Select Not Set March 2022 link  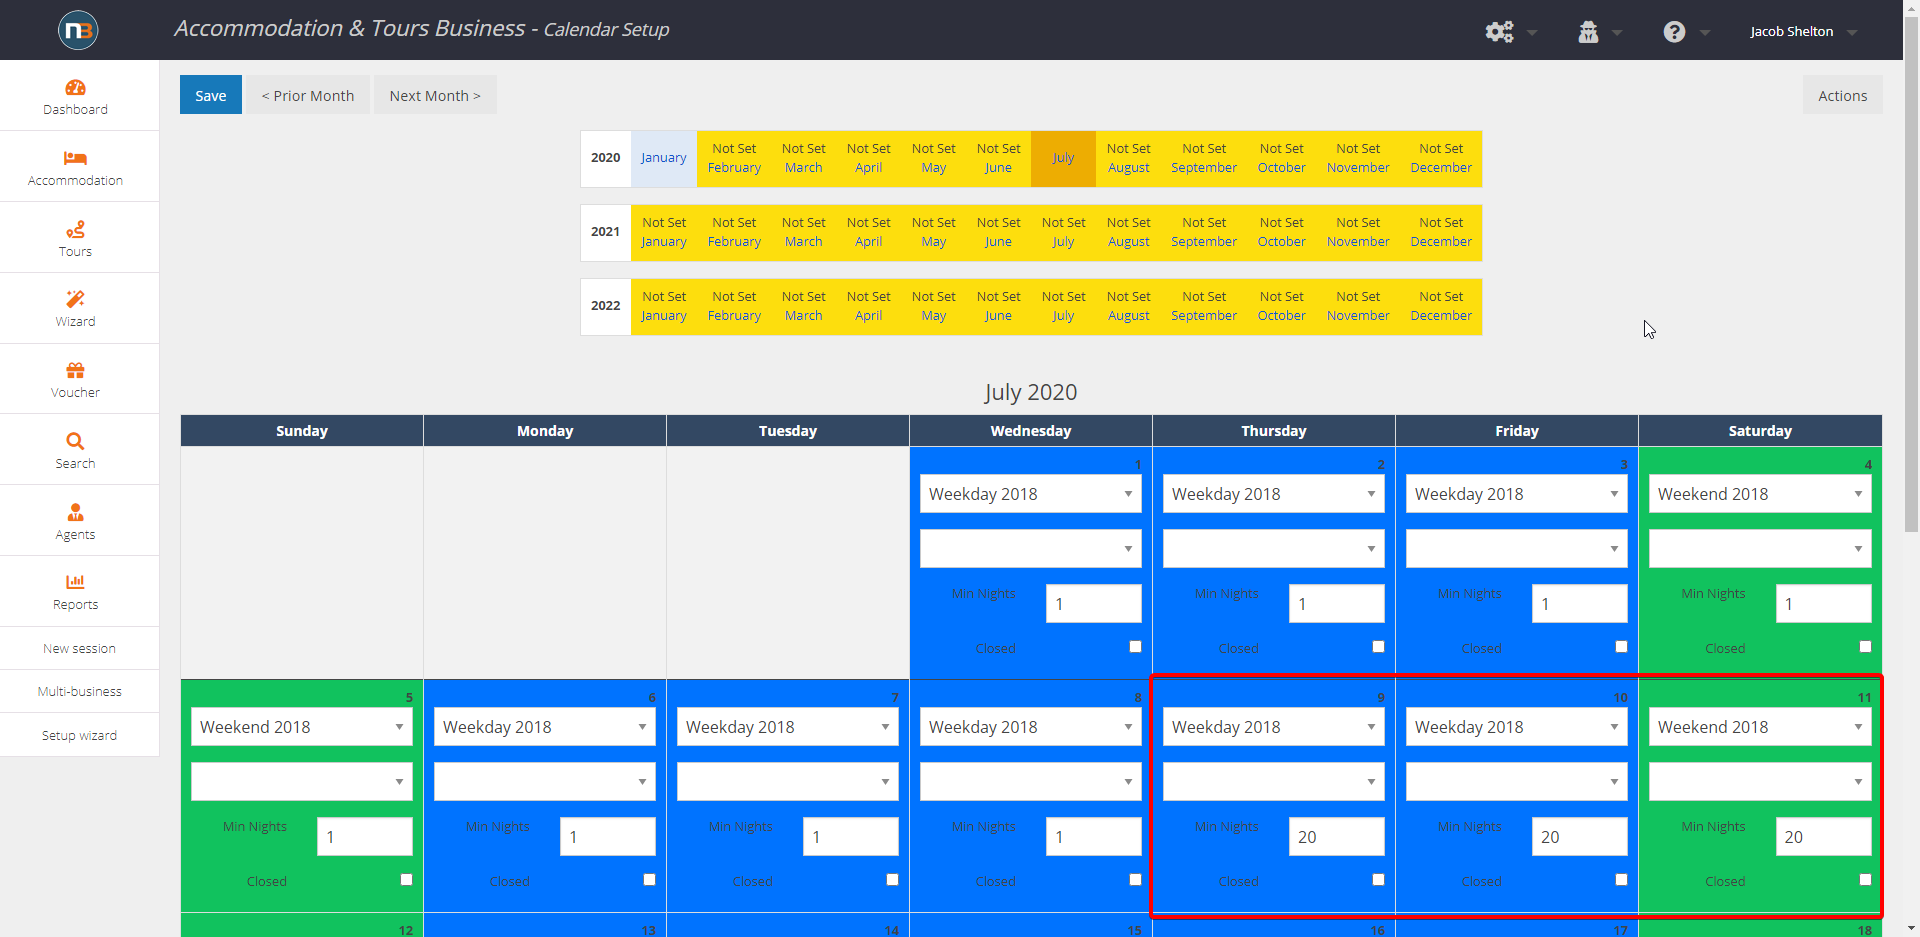pyautogui.click(x=803, y=306)
